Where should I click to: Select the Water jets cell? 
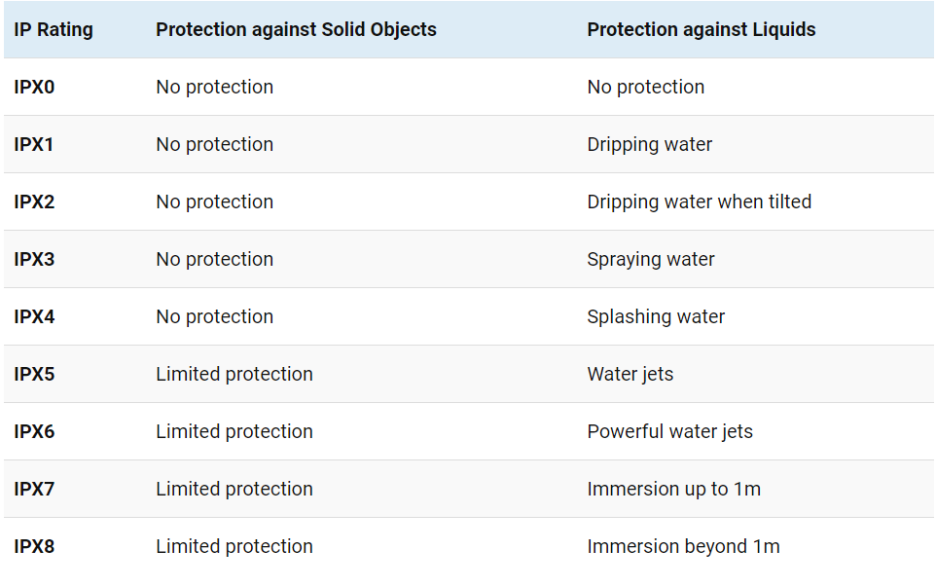(630, 374)
